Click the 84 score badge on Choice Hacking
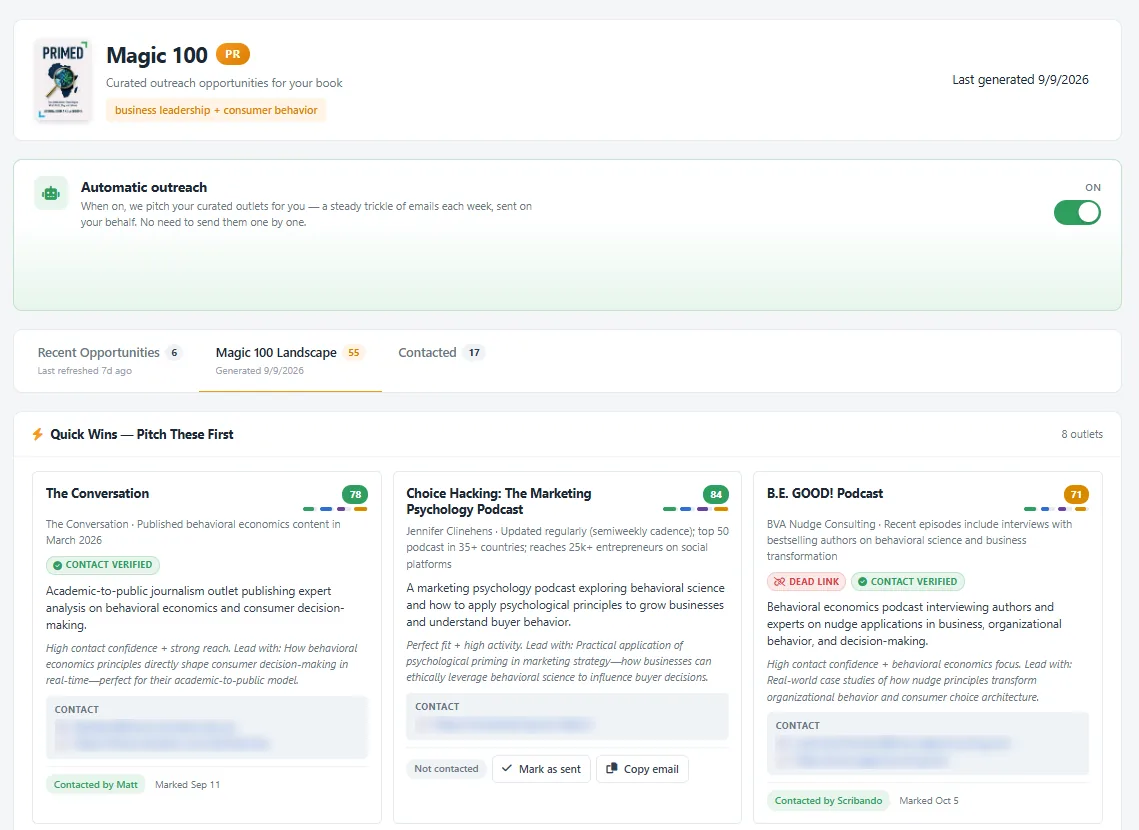Image resolution: width=1139 pixels, height=830 pixels. pyautogui.click(x=716, y=495)
